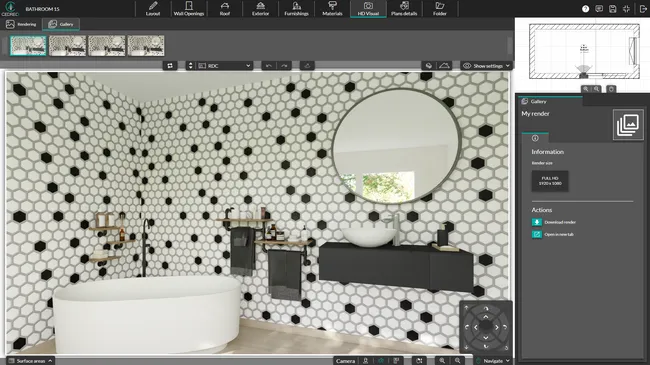Select the person view camera icon
Screen dimensions: 650x365
366,361
